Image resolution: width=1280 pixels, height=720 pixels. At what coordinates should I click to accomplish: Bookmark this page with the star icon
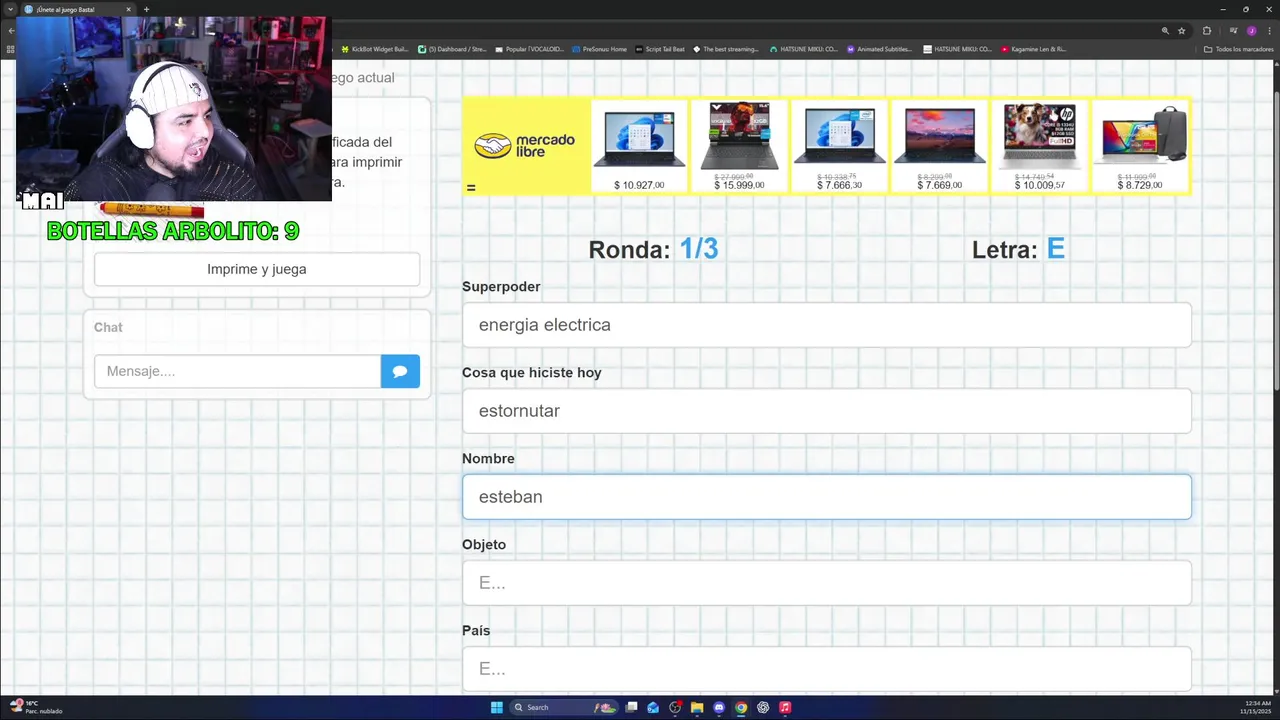(x=1181, y=31)
